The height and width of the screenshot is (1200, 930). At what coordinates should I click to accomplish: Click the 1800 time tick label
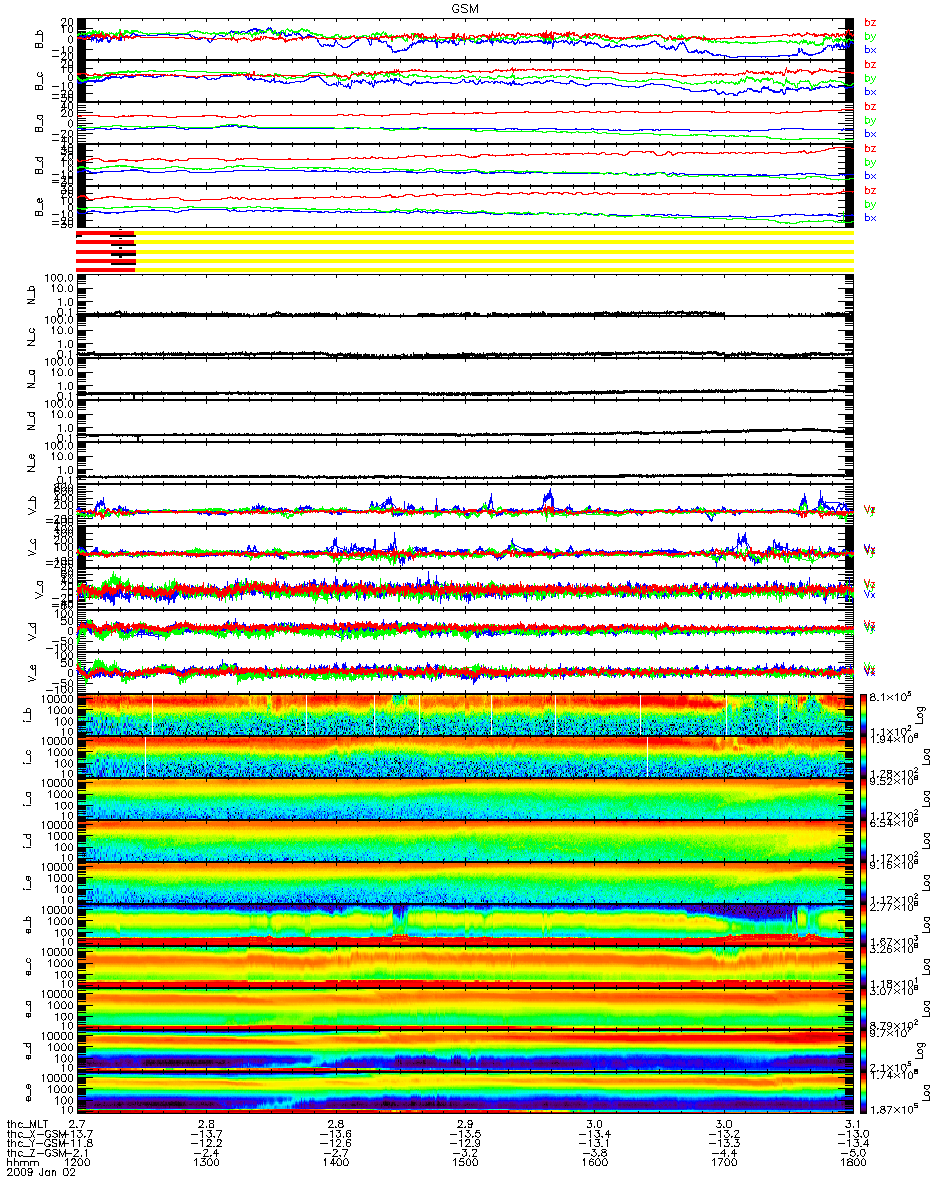pos(853,1161)
